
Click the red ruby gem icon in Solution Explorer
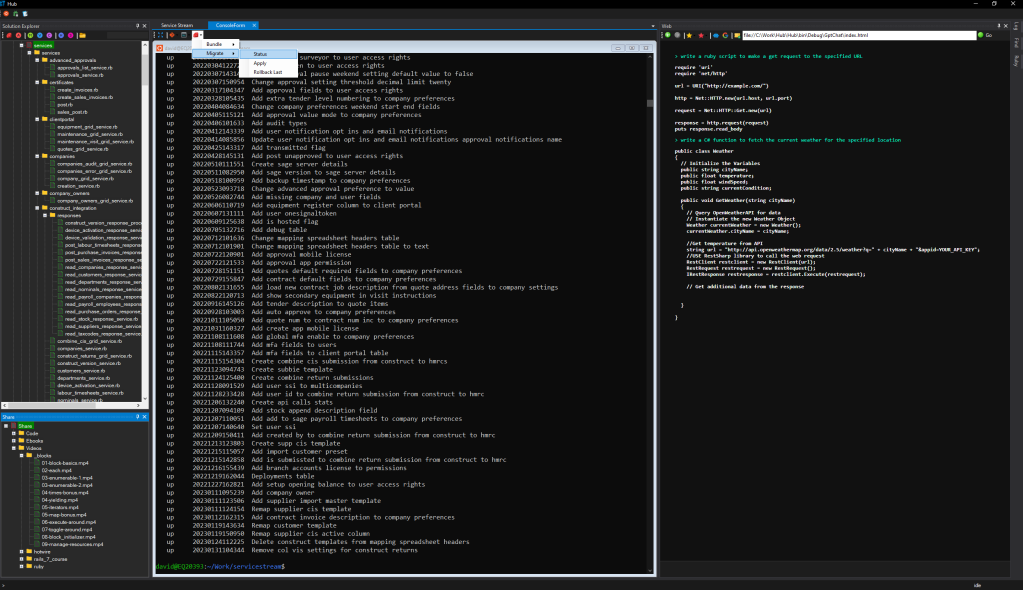[x=8, y=35]
